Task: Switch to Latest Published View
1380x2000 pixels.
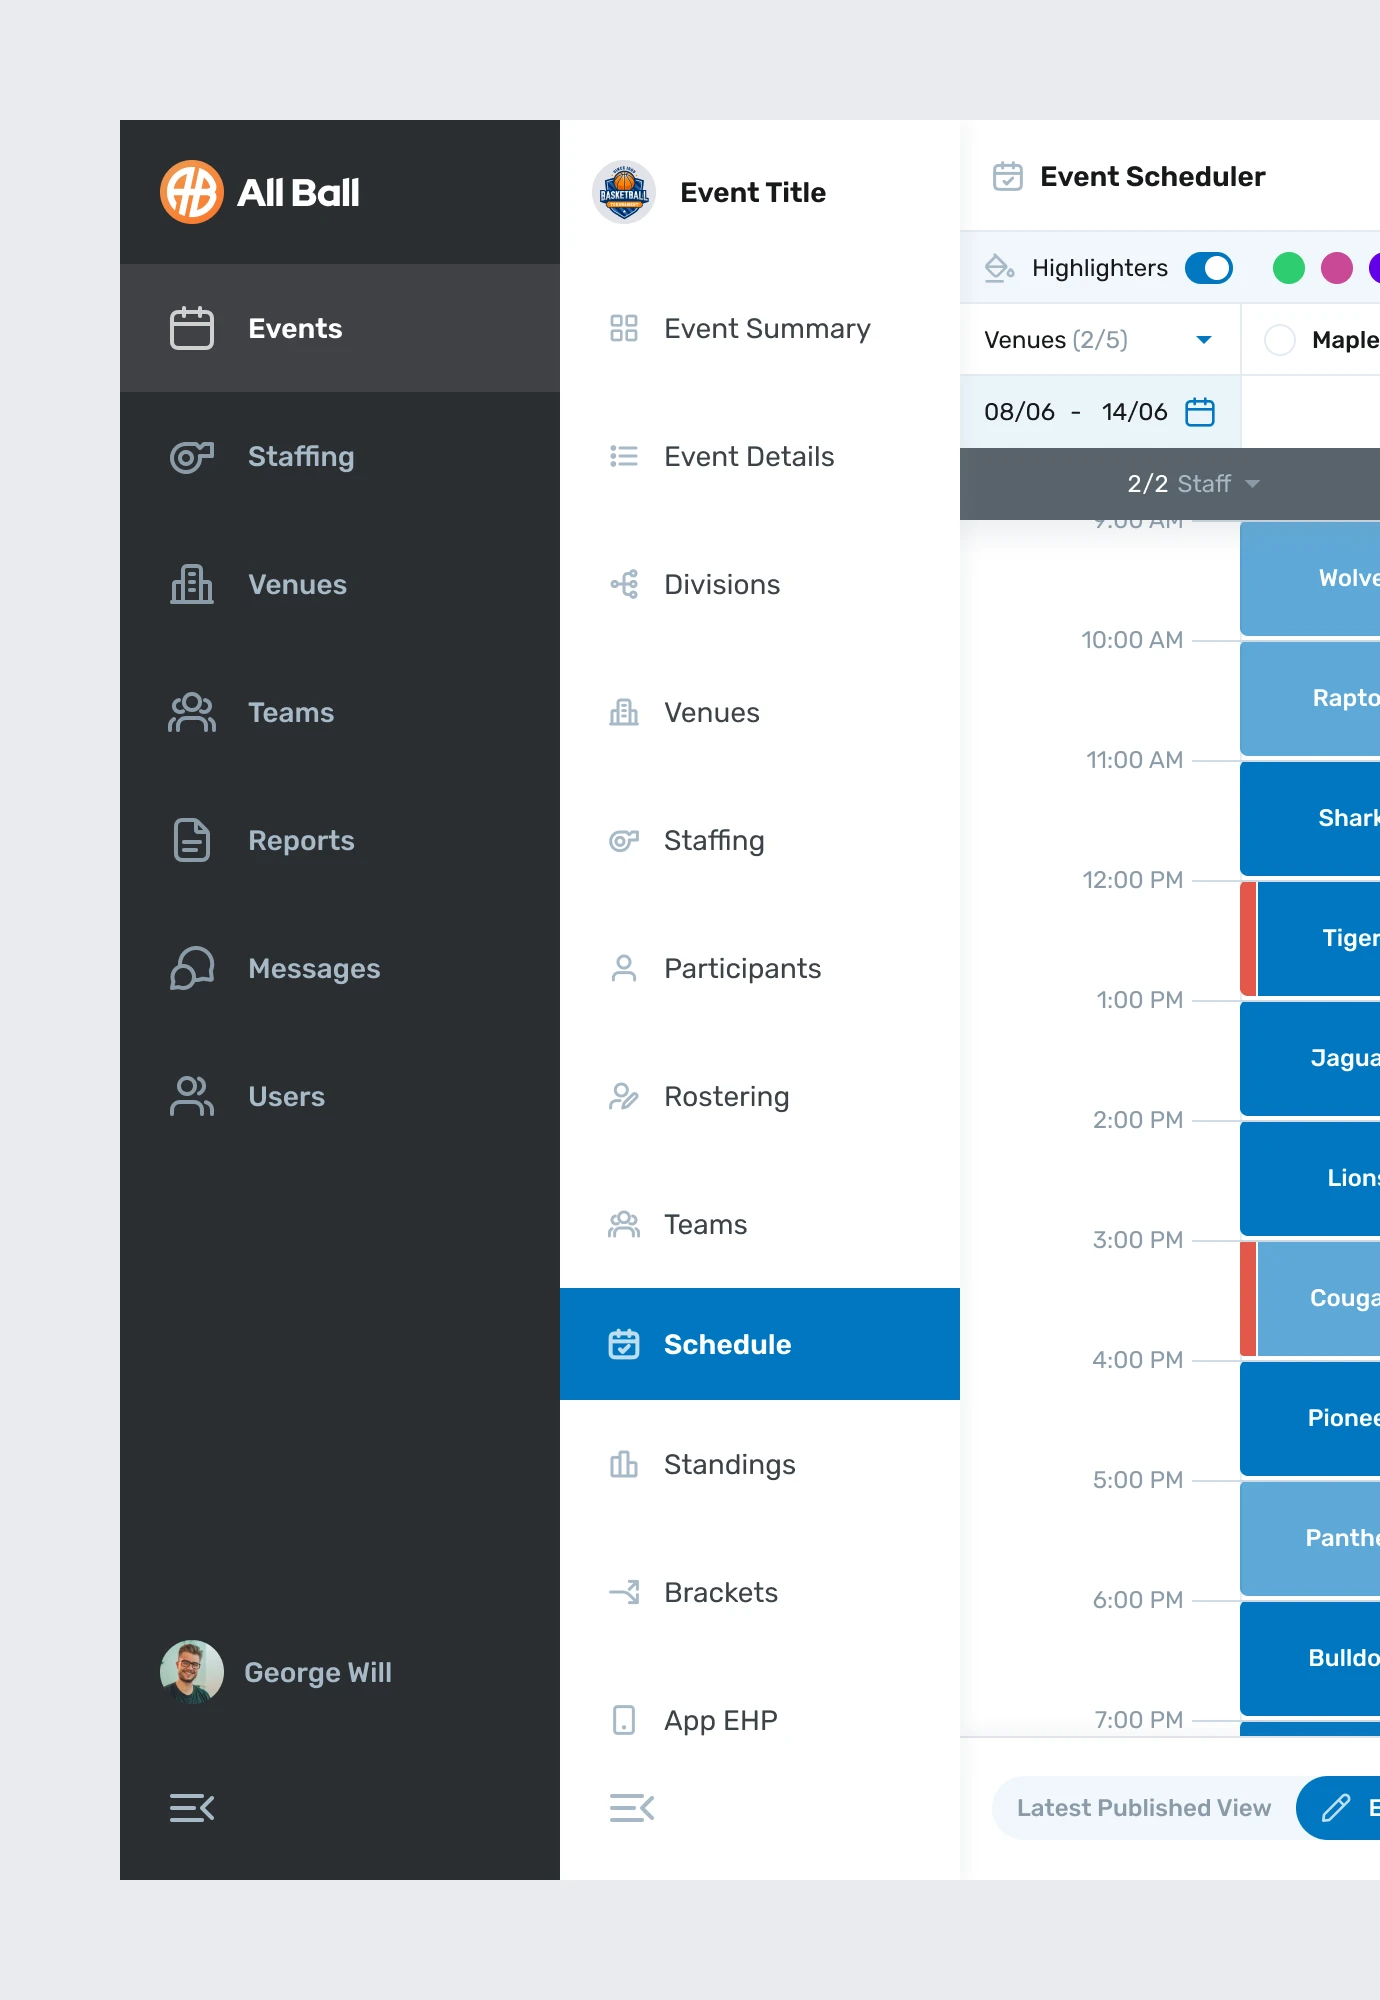Action: click(x=1143, y=1808)
